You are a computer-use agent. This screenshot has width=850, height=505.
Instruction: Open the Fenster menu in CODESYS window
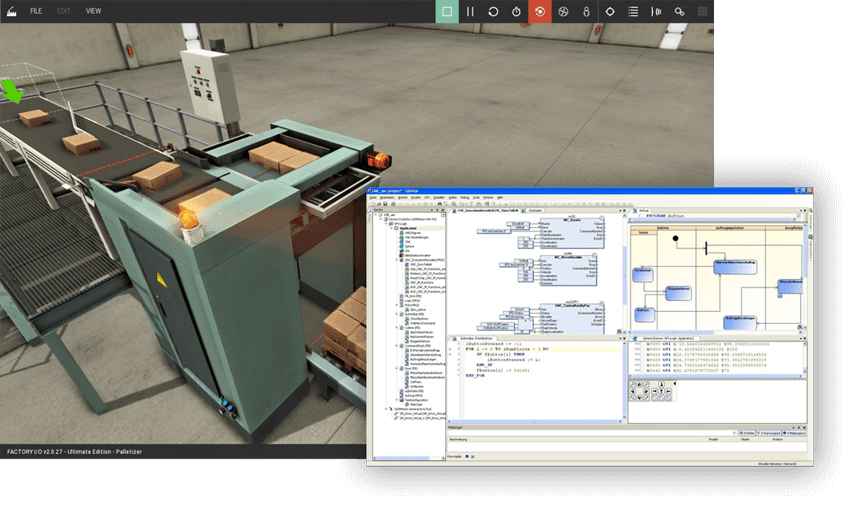point(488,198)
